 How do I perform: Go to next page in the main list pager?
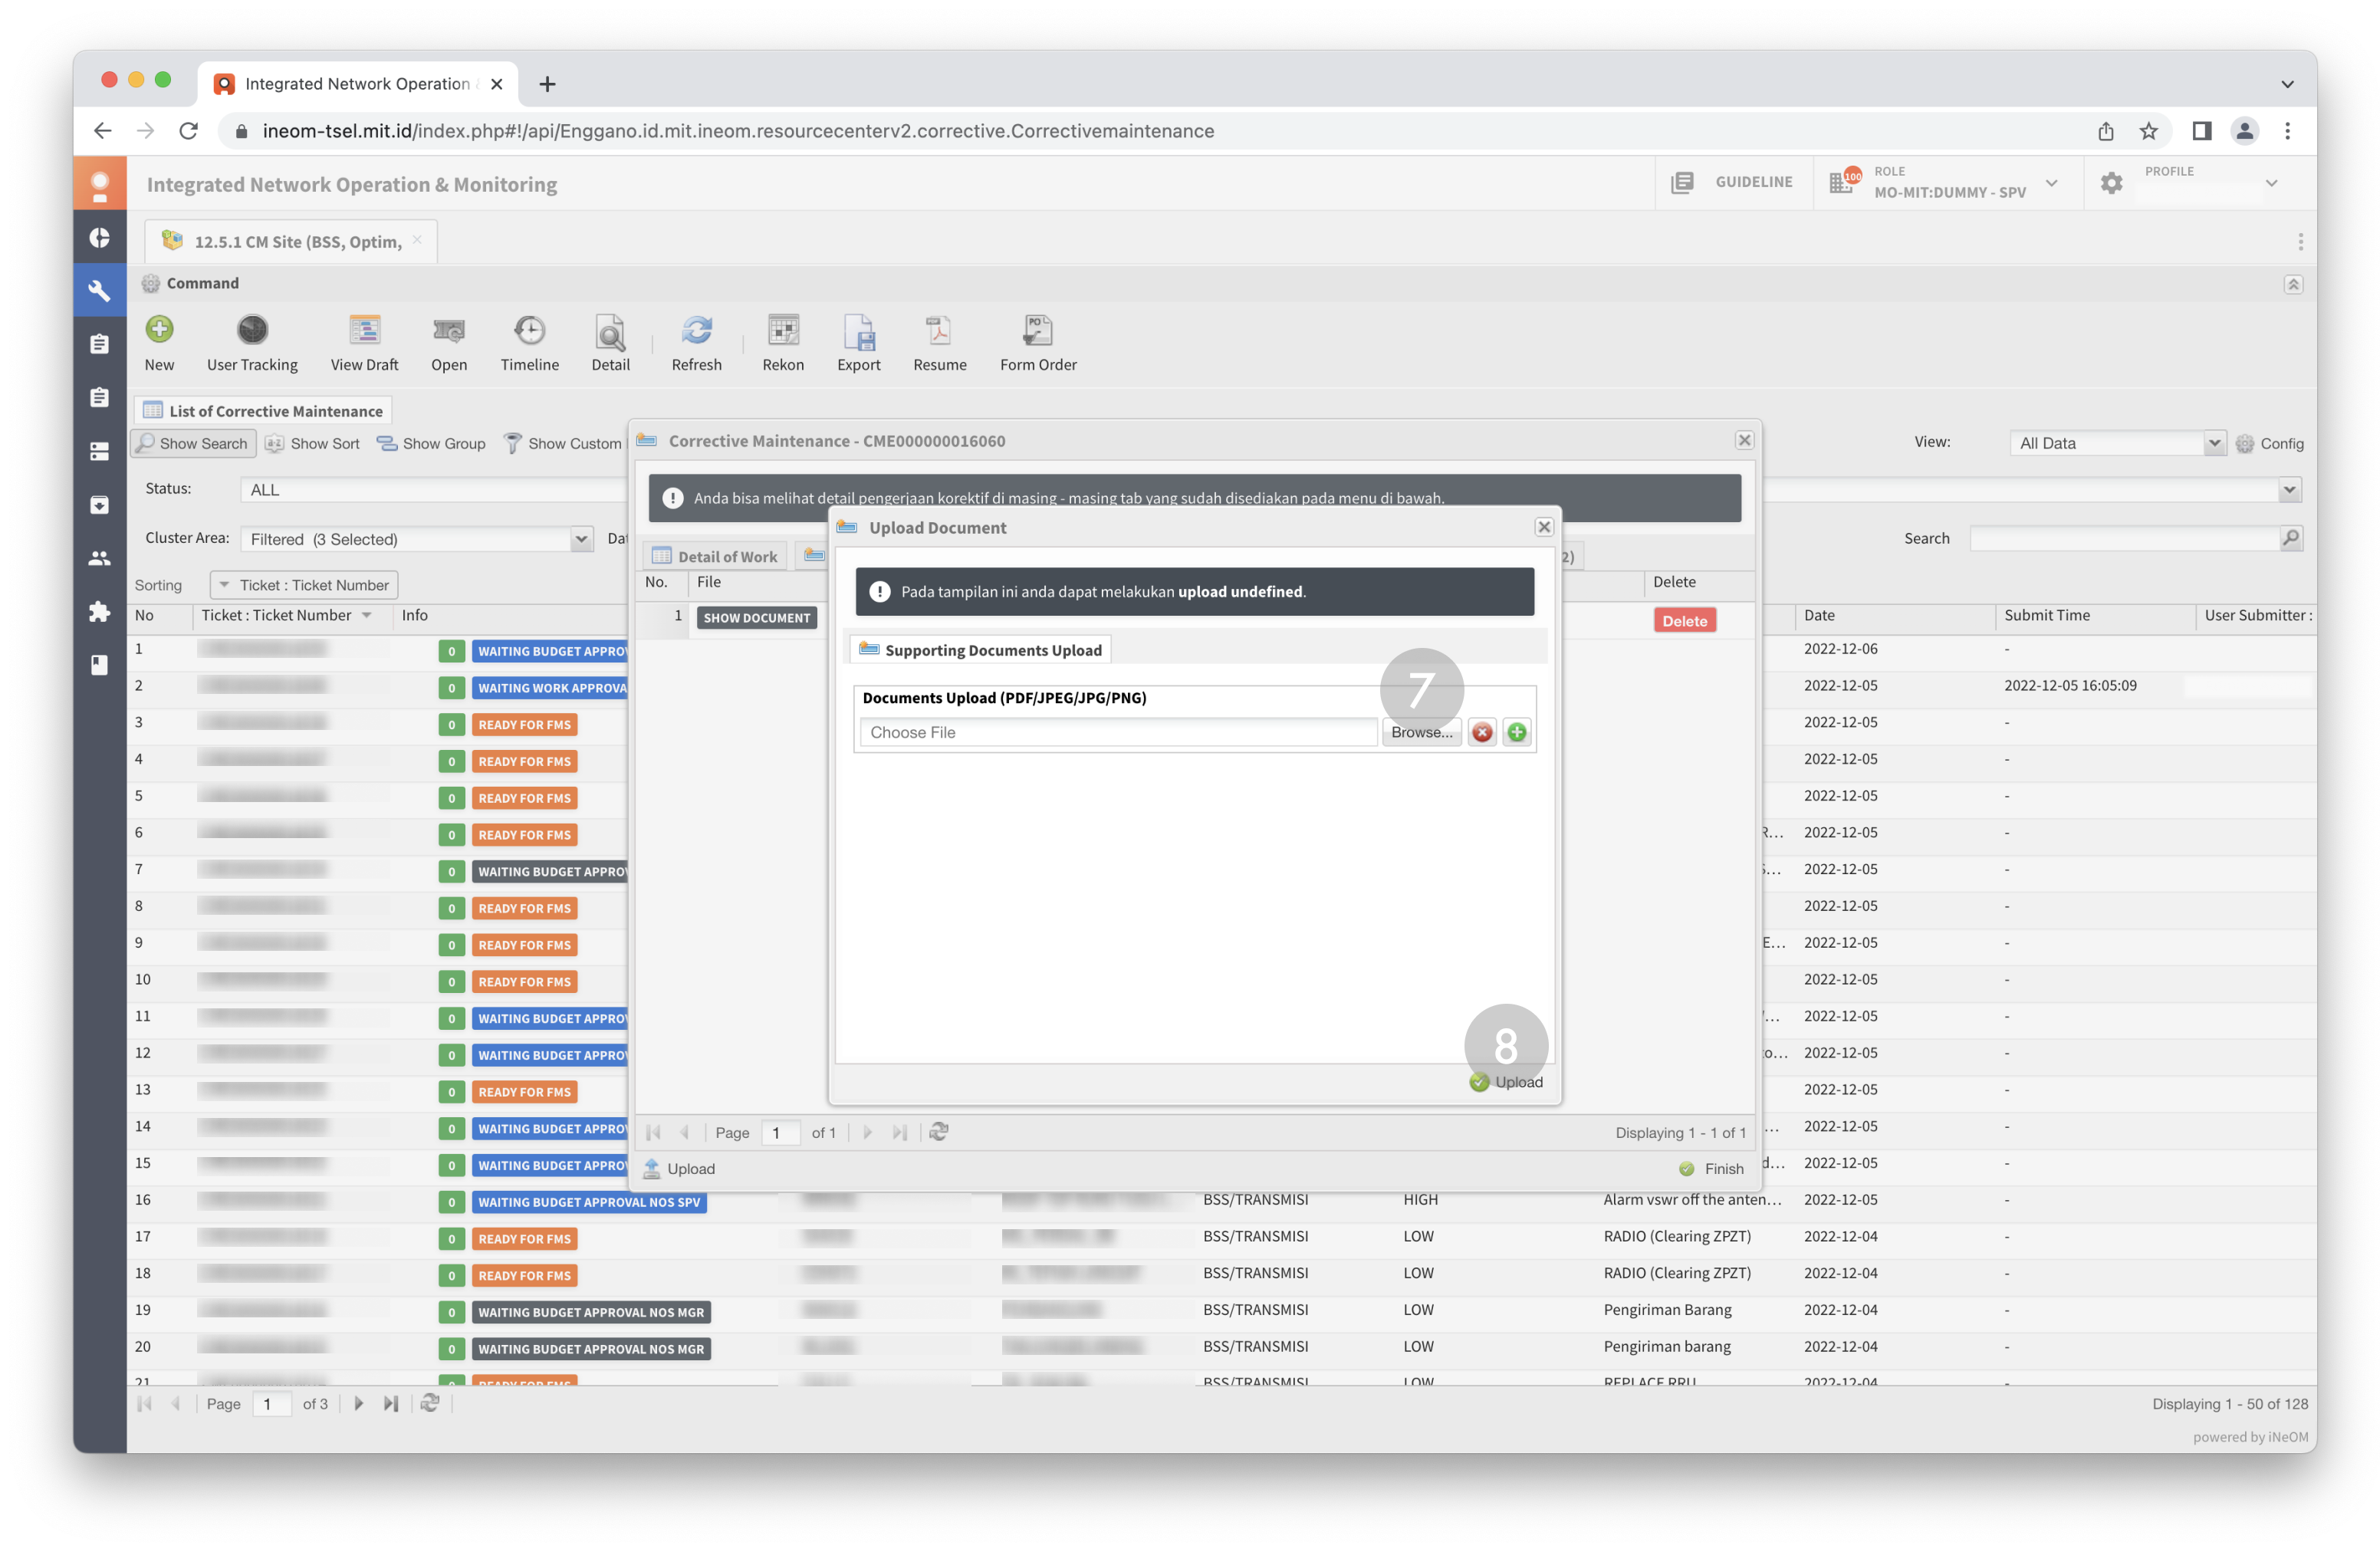[x=358, y=1404]
